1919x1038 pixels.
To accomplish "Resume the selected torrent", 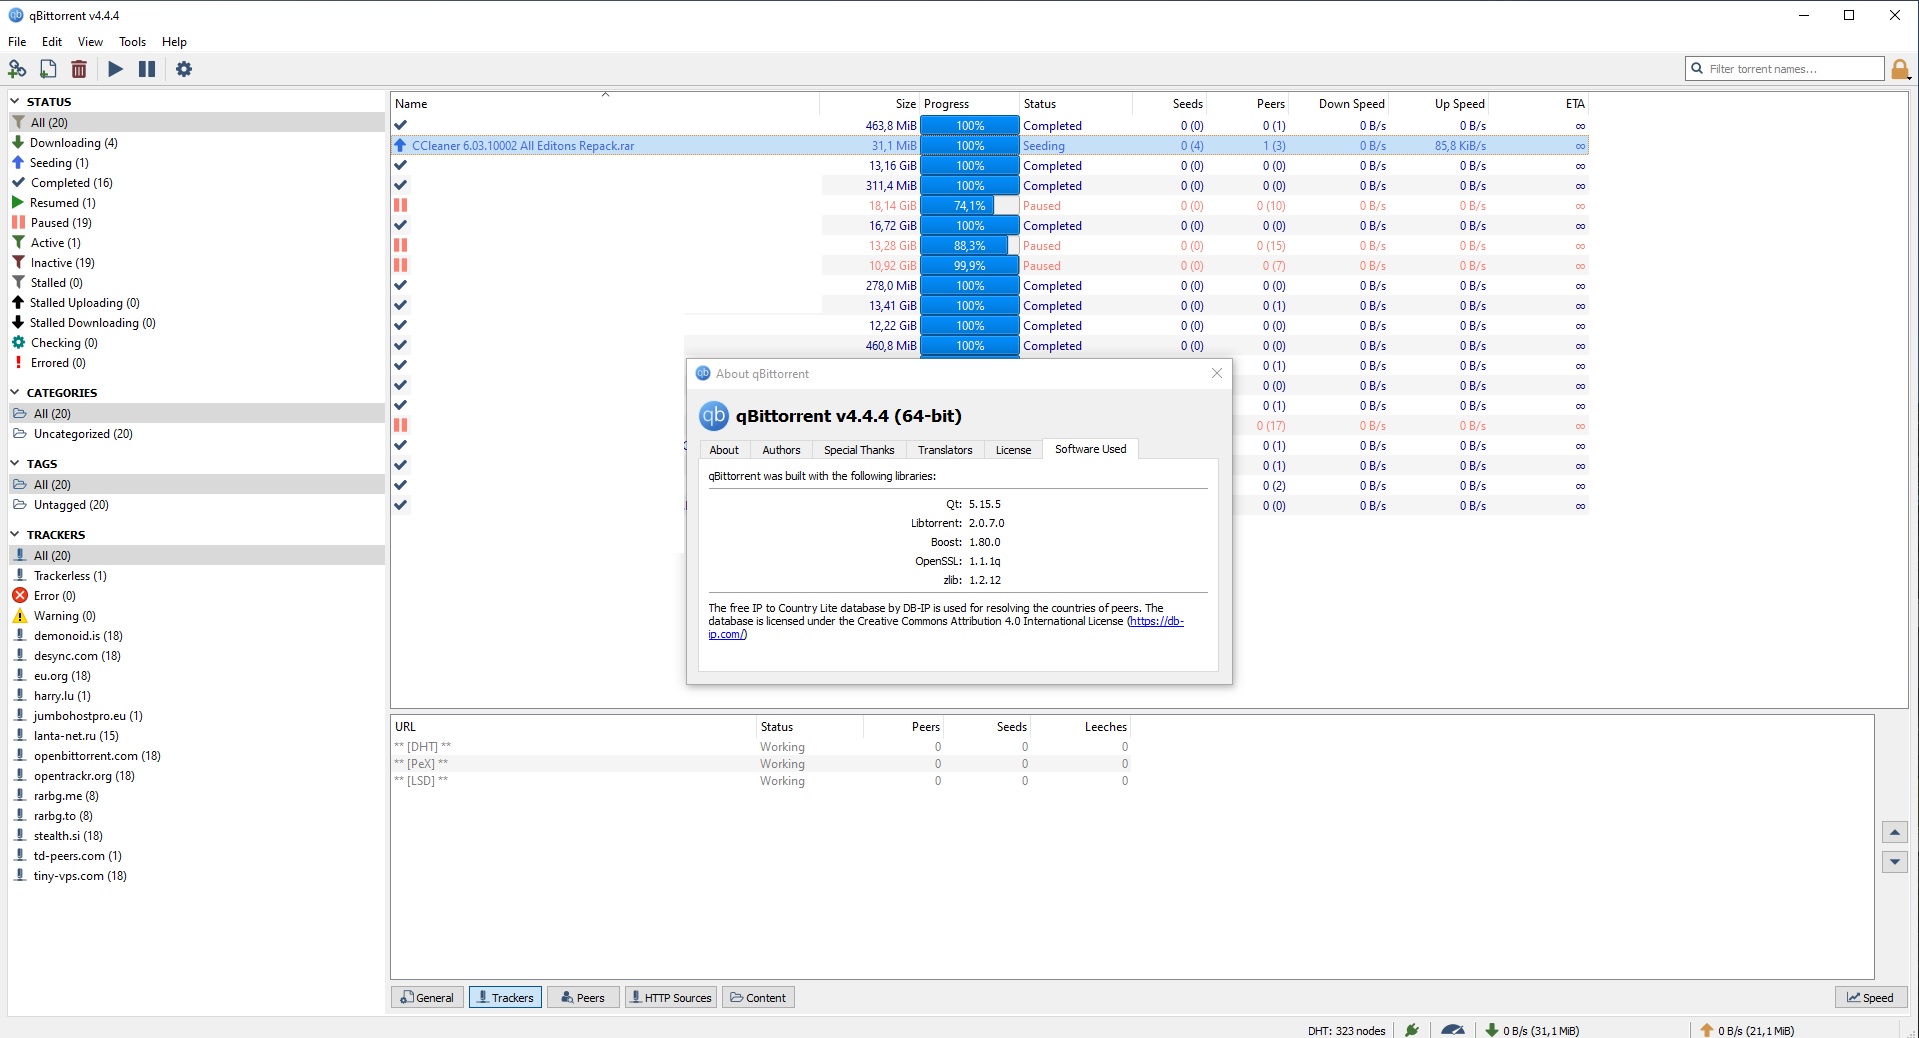I will 114,69.
